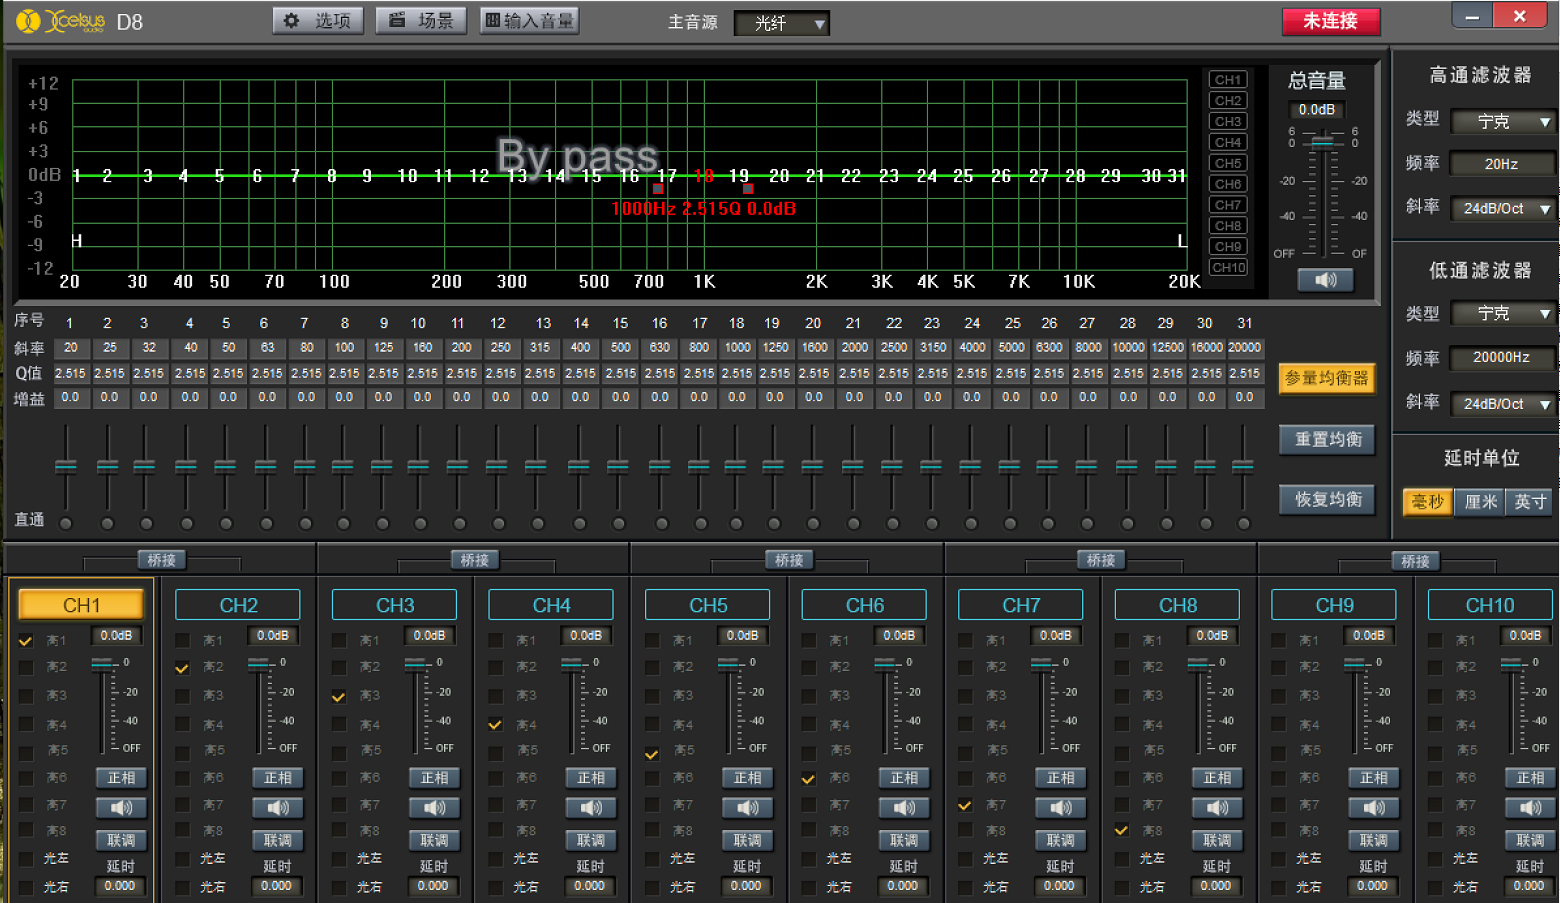Click the 总音量 master volume slider handle
Image resolution: width=1560 pixels, height=903 pixels.
coord(1323,144)
